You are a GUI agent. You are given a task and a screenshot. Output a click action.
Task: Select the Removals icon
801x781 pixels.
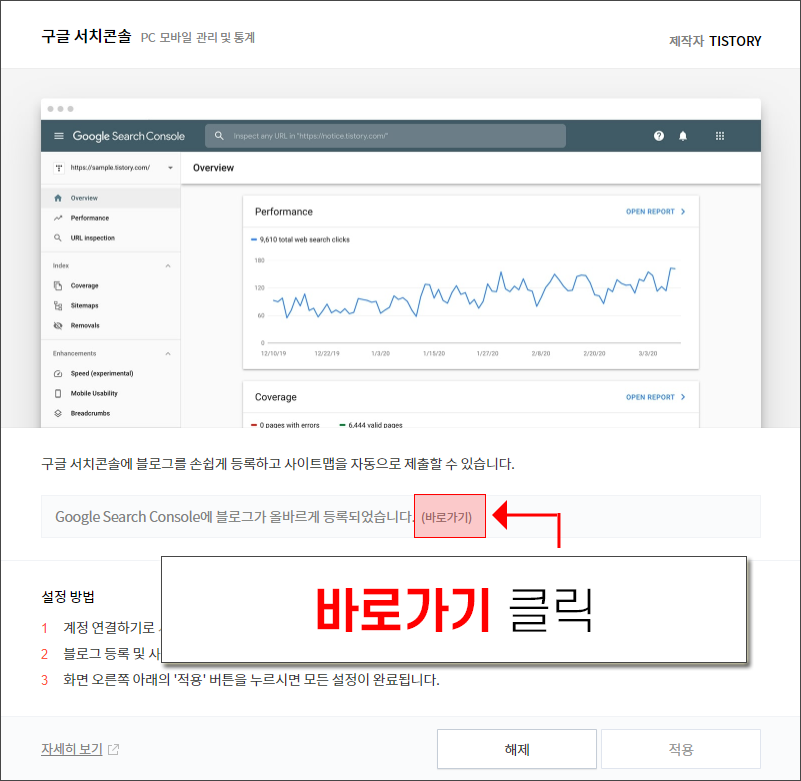58,325
